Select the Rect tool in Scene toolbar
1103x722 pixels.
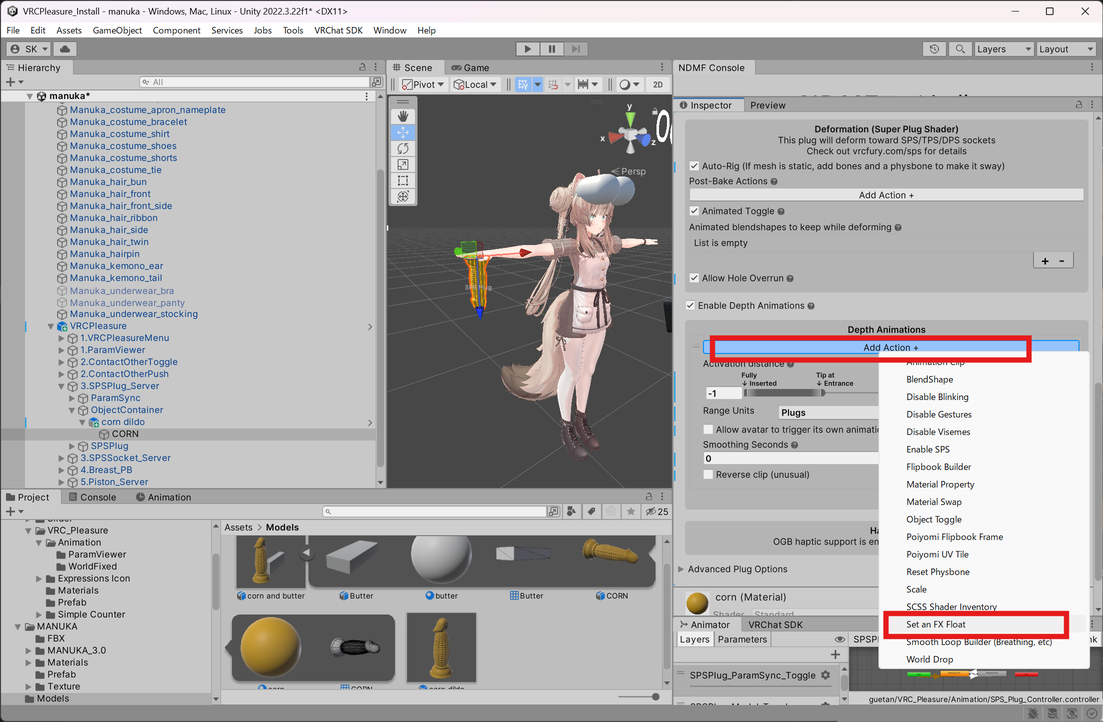click(403, 181)
